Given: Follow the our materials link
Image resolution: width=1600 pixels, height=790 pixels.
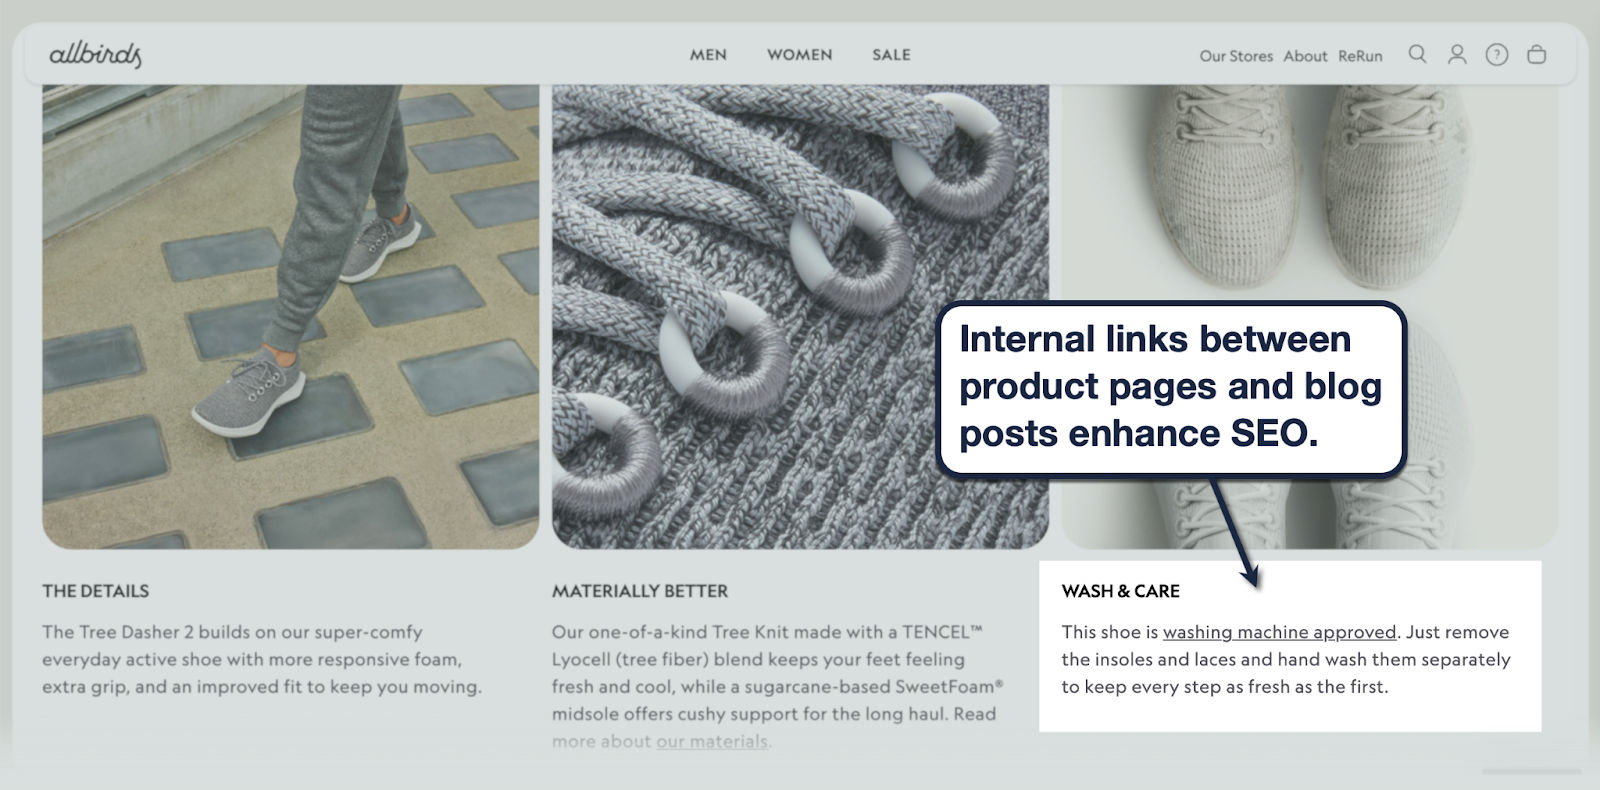Looking at the screenshot, I should coord(712,741).
